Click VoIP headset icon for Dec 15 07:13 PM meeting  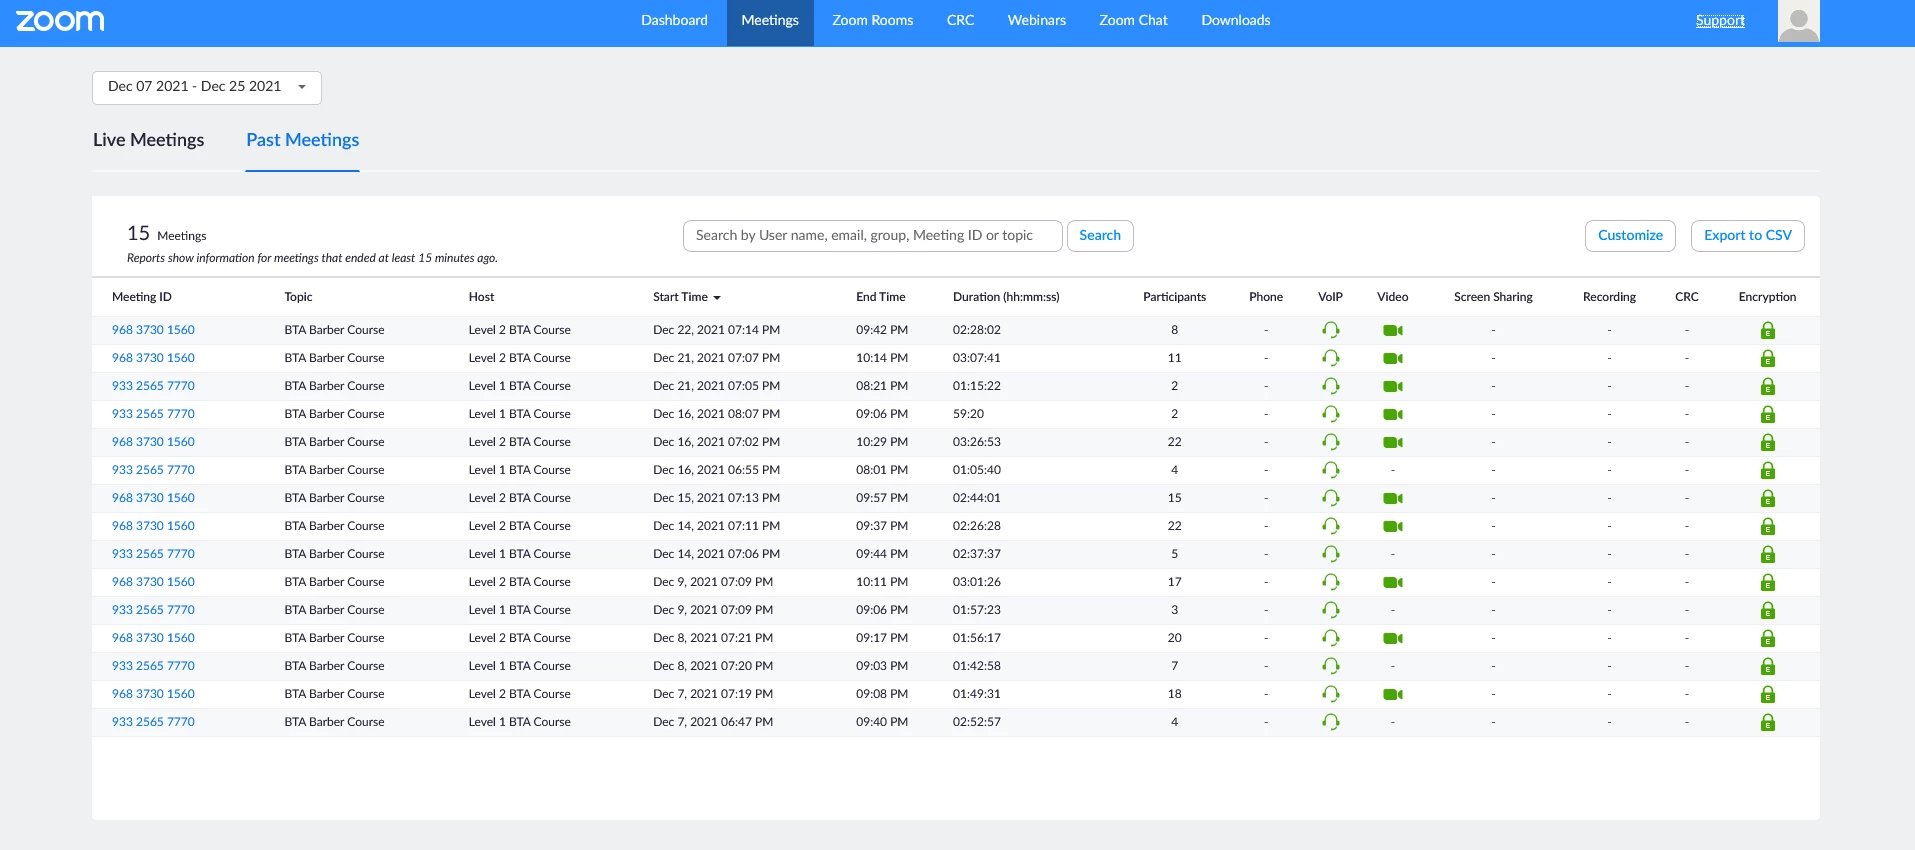[1330, 498]
